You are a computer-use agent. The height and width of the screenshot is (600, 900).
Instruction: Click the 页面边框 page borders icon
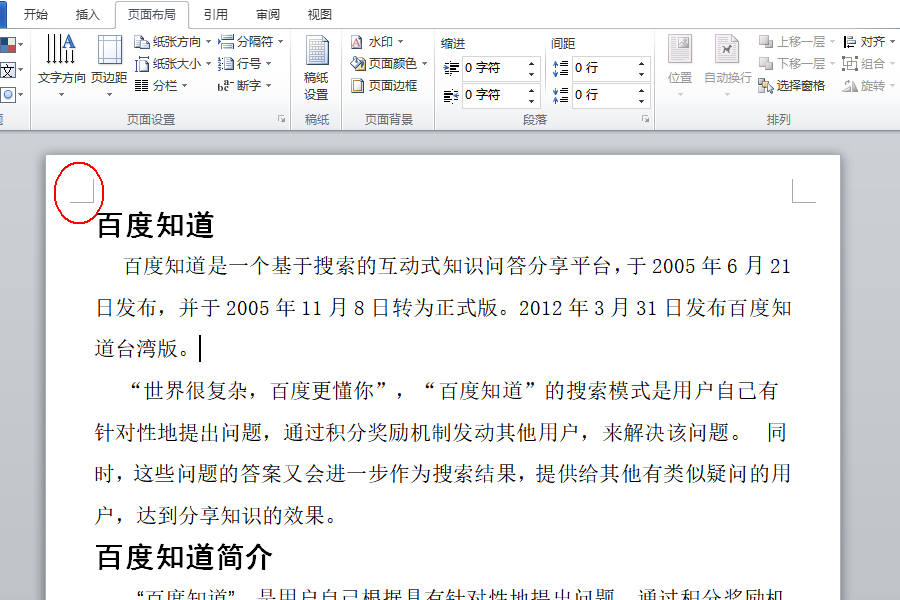(358, 86)
